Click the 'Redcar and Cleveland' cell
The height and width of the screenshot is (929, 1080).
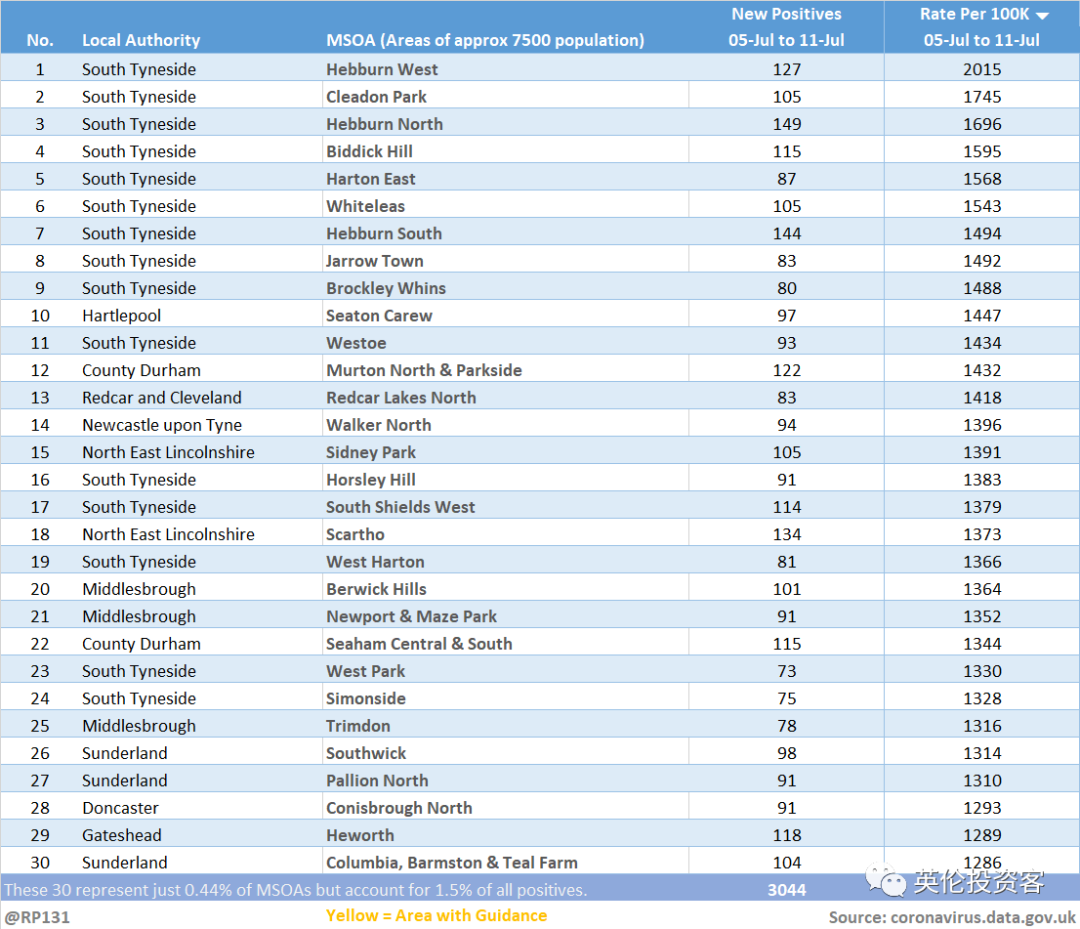(162, 397)
